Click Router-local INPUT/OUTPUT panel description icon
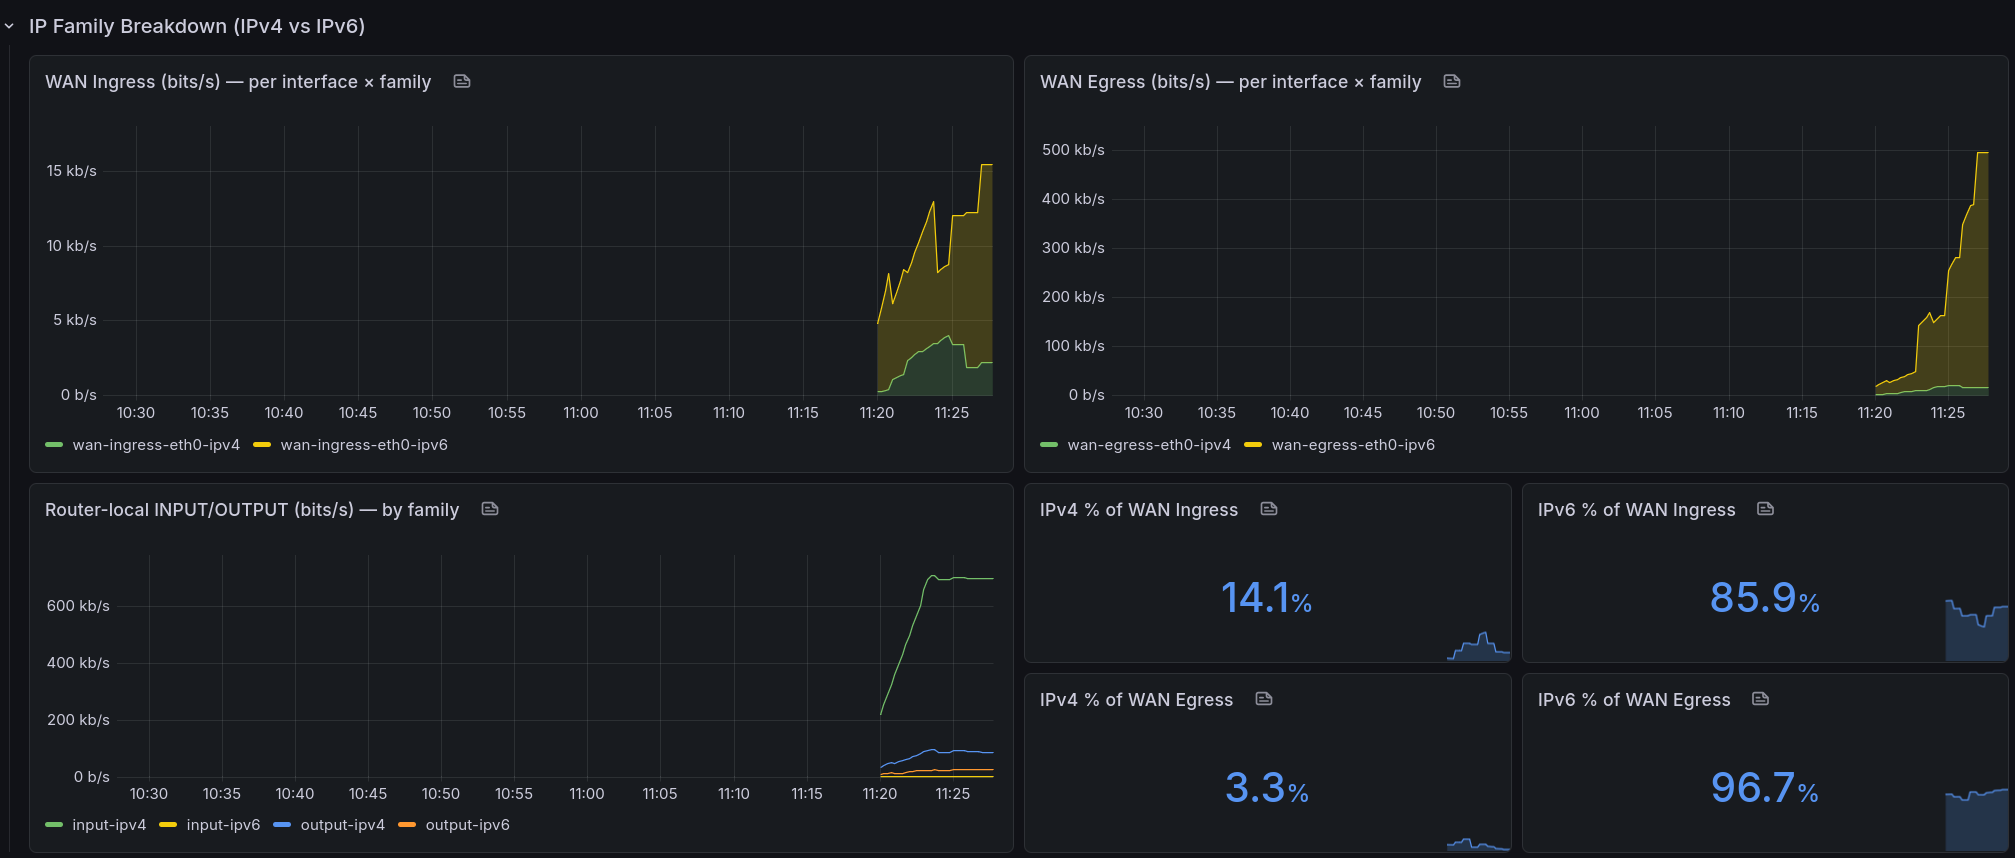This screenshot has height=858, width=2015. [490, 509]
